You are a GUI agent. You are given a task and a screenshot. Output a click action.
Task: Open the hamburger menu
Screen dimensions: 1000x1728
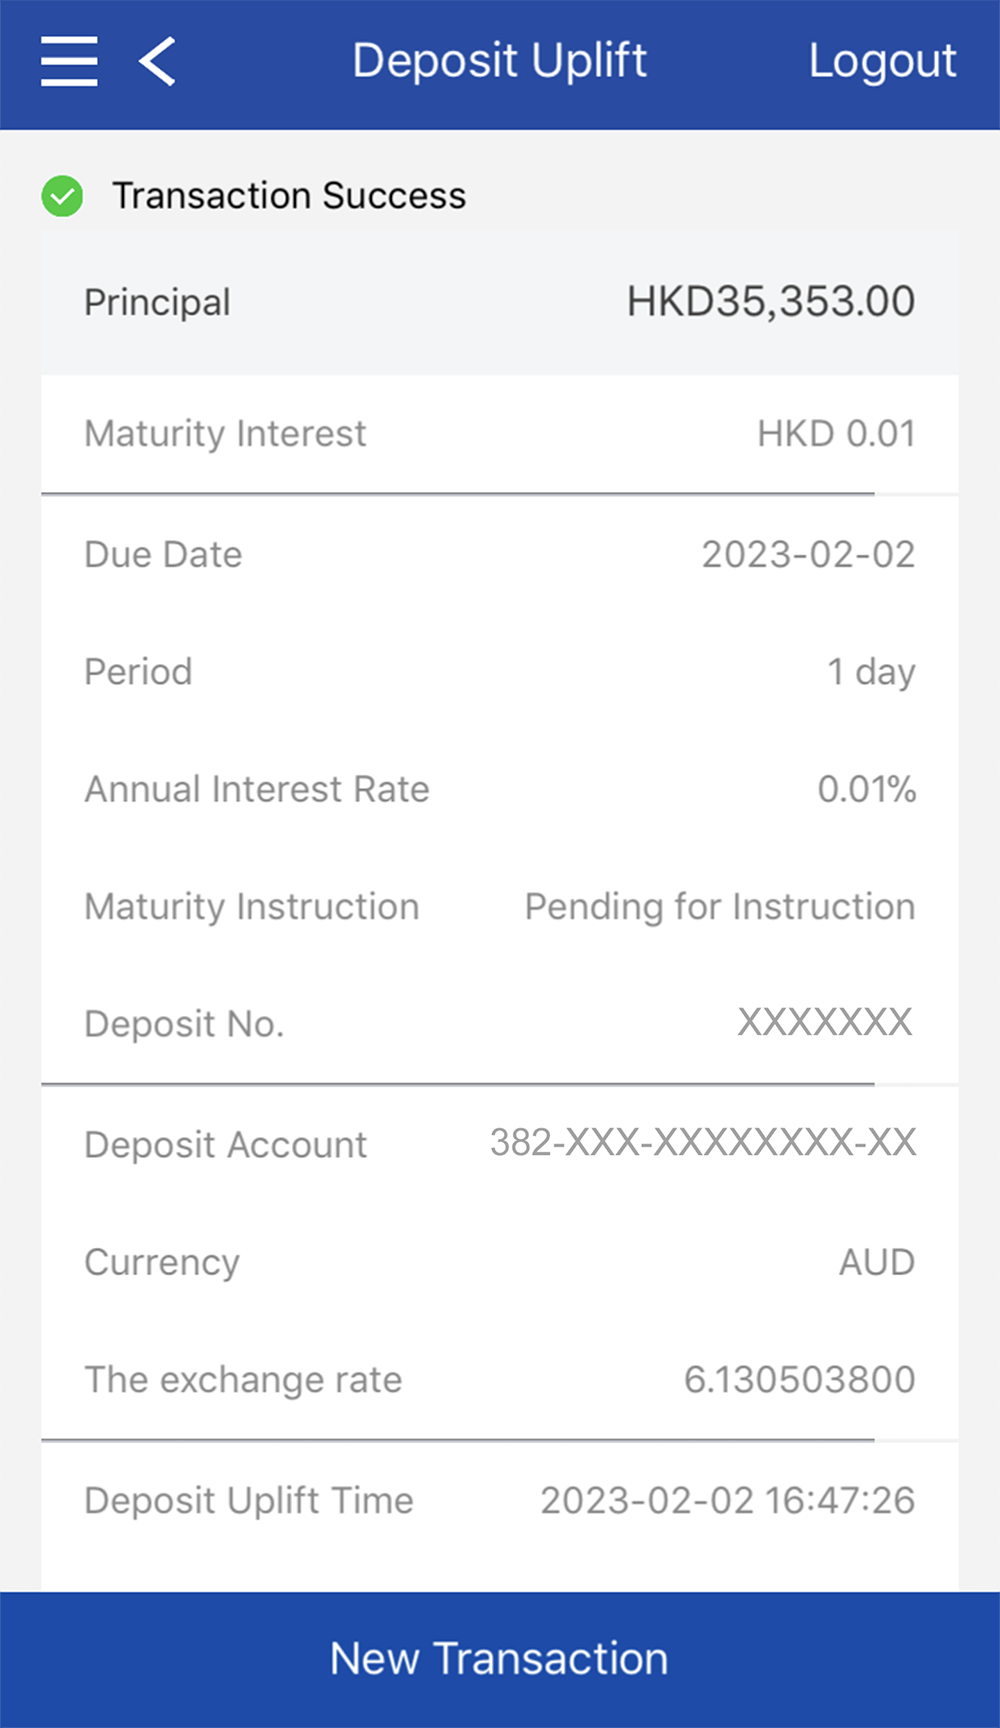click(x=69, y=61)
